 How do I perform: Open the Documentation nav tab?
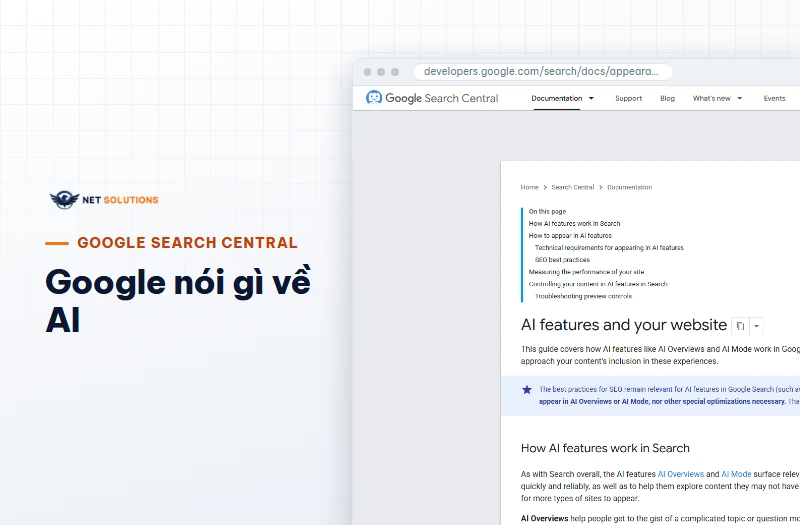point(557,98)
